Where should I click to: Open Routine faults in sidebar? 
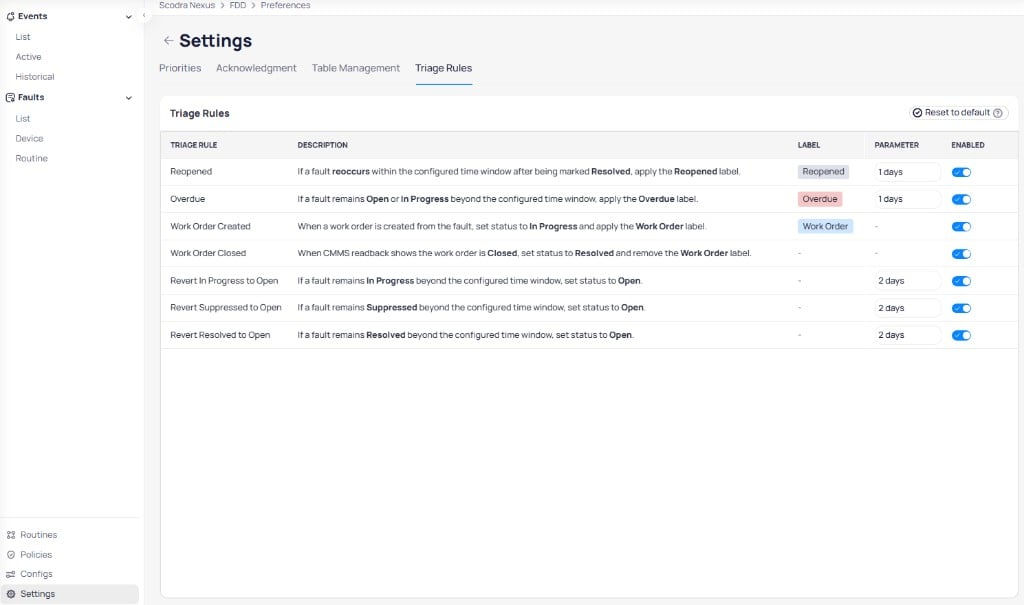[31, 158]
